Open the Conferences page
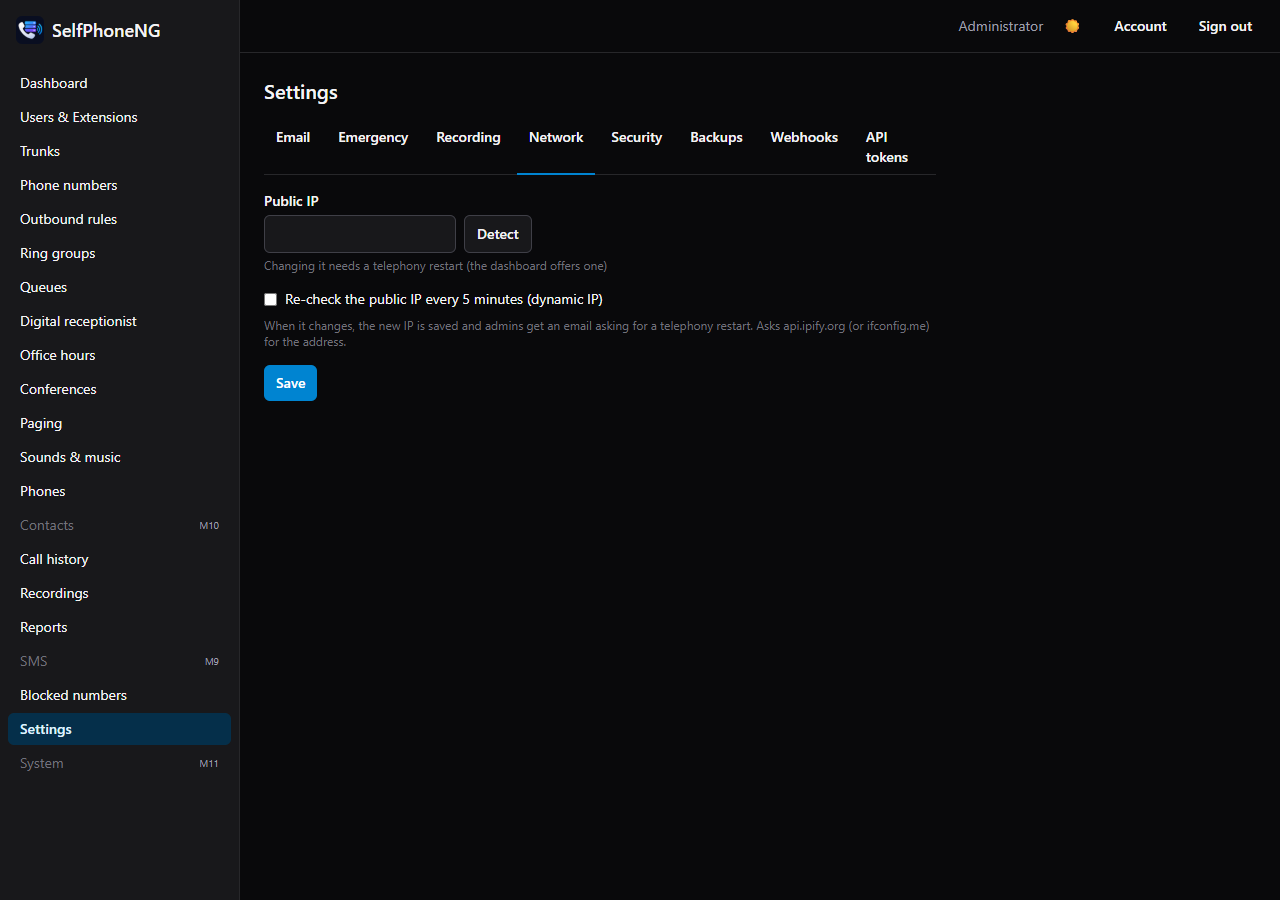The width and height of the screenshot is (1280, 900). [x=119, y=389]
